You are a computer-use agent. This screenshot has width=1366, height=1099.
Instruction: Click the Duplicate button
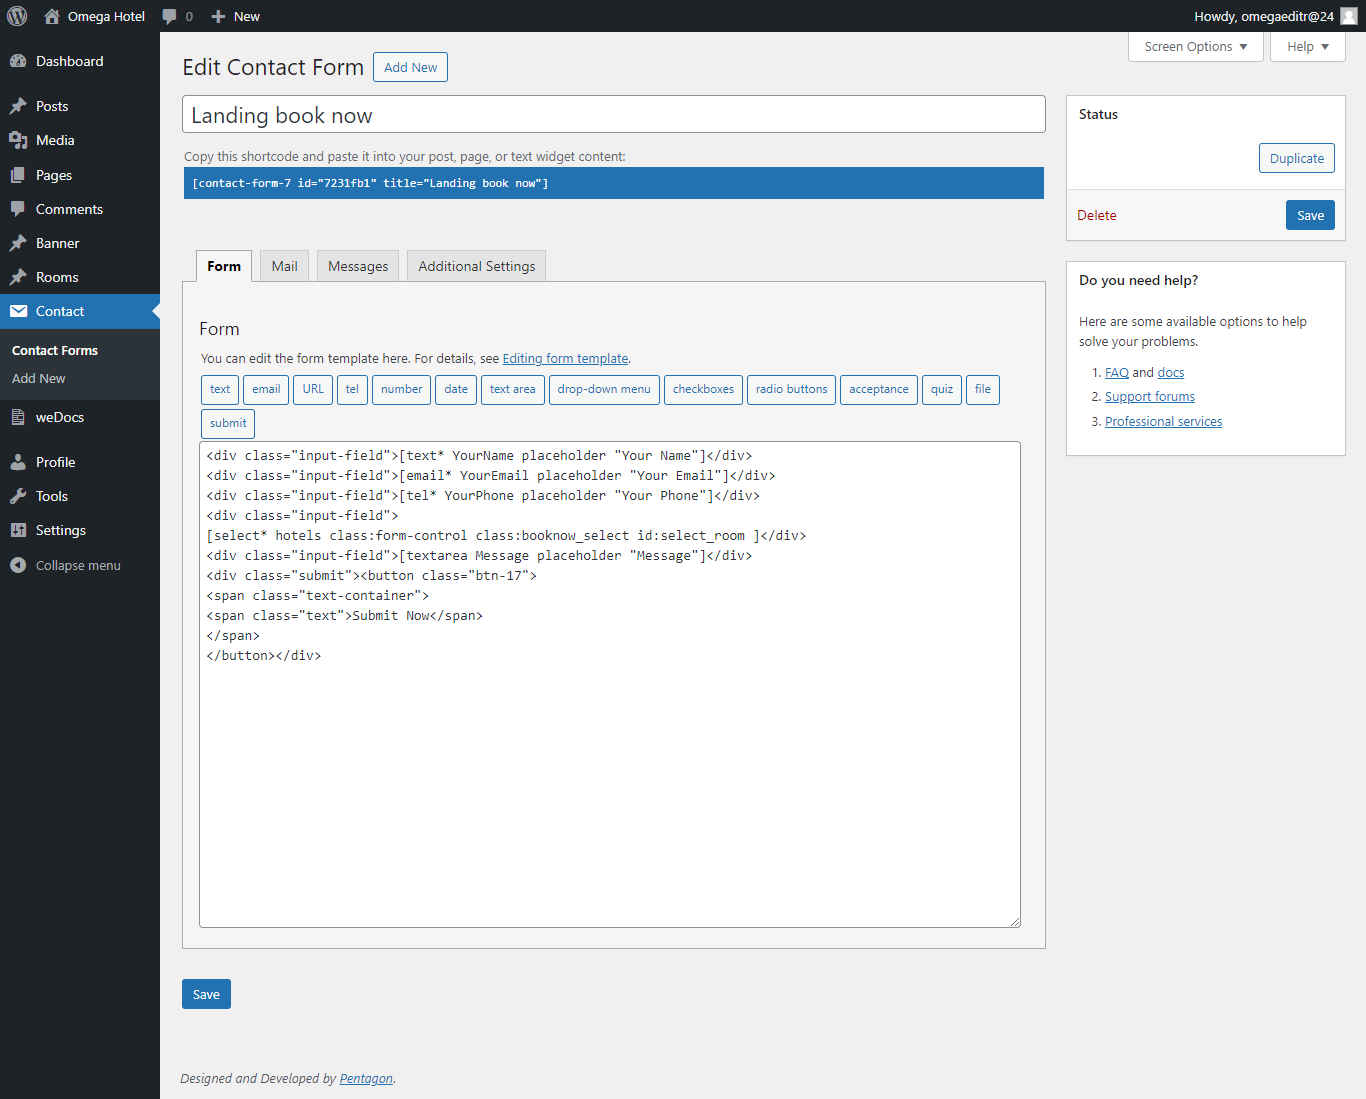(x=1296, y=158)
